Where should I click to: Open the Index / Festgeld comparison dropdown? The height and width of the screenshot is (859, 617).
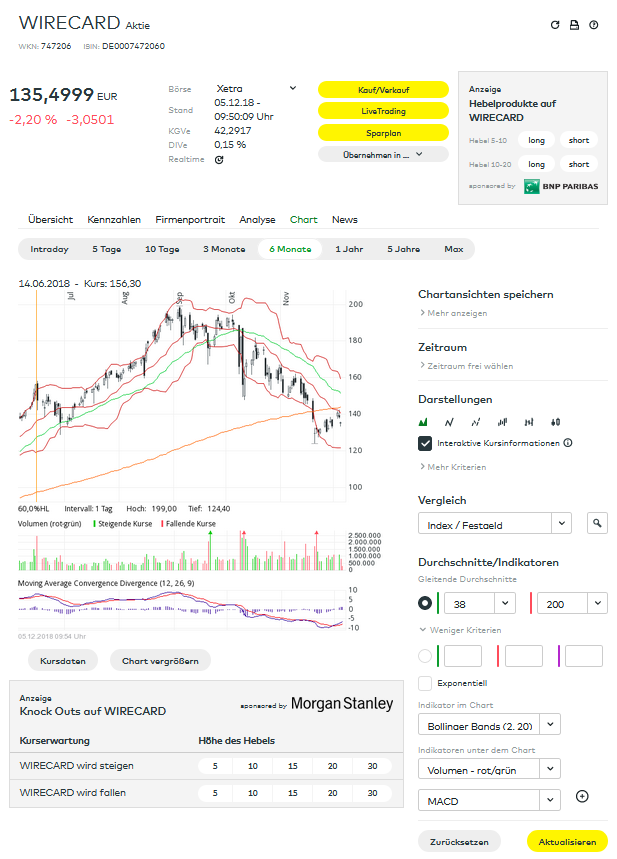tap(495, 523)
